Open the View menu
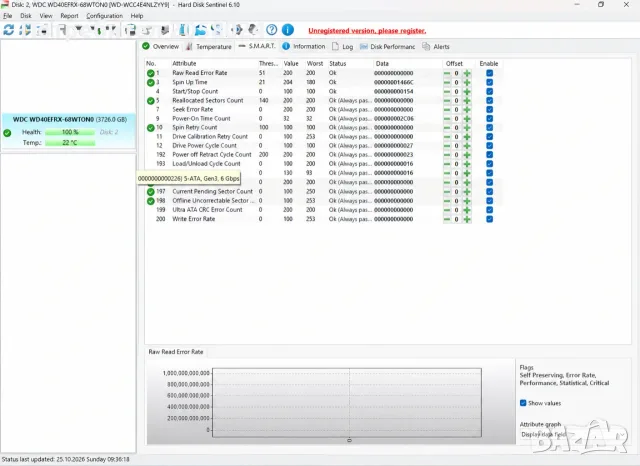 [x=46, y=16]
